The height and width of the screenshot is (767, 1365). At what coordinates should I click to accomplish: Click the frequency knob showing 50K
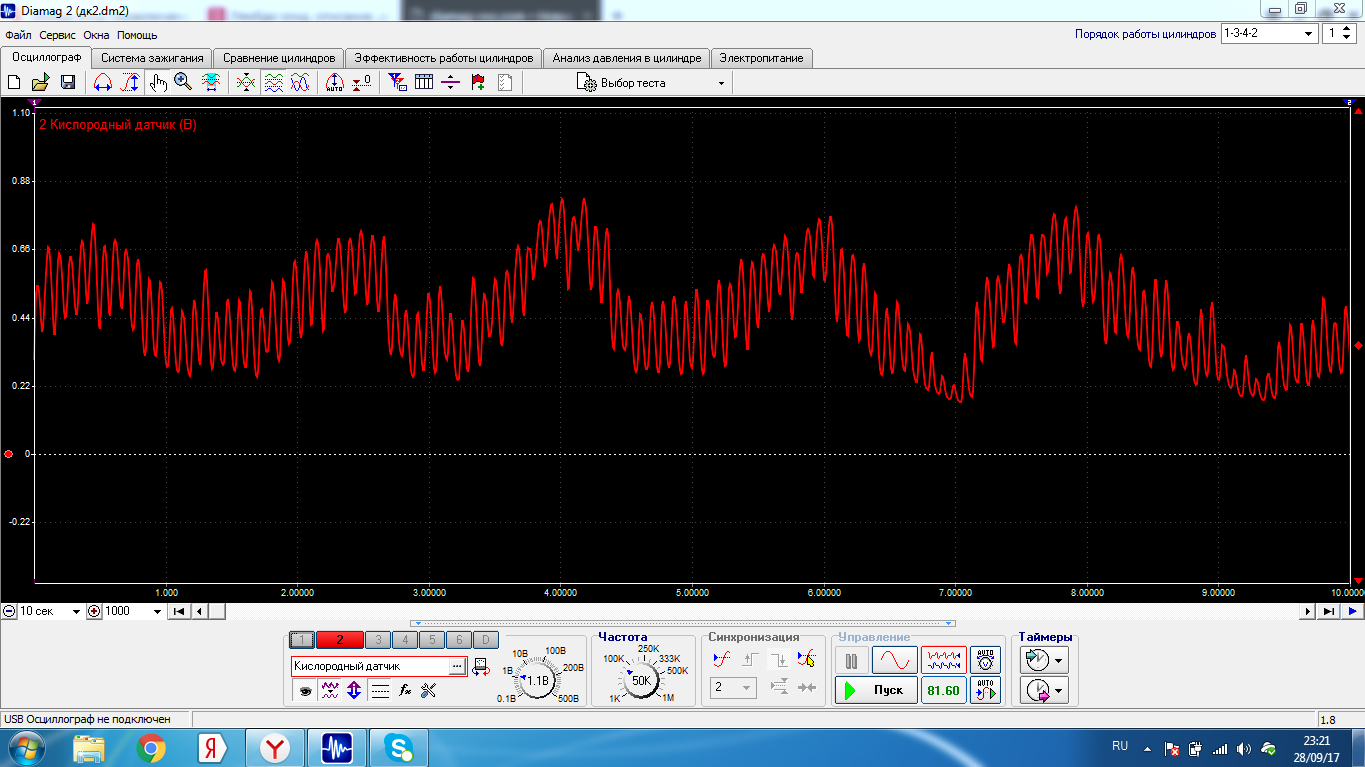[x=641, y=680]
